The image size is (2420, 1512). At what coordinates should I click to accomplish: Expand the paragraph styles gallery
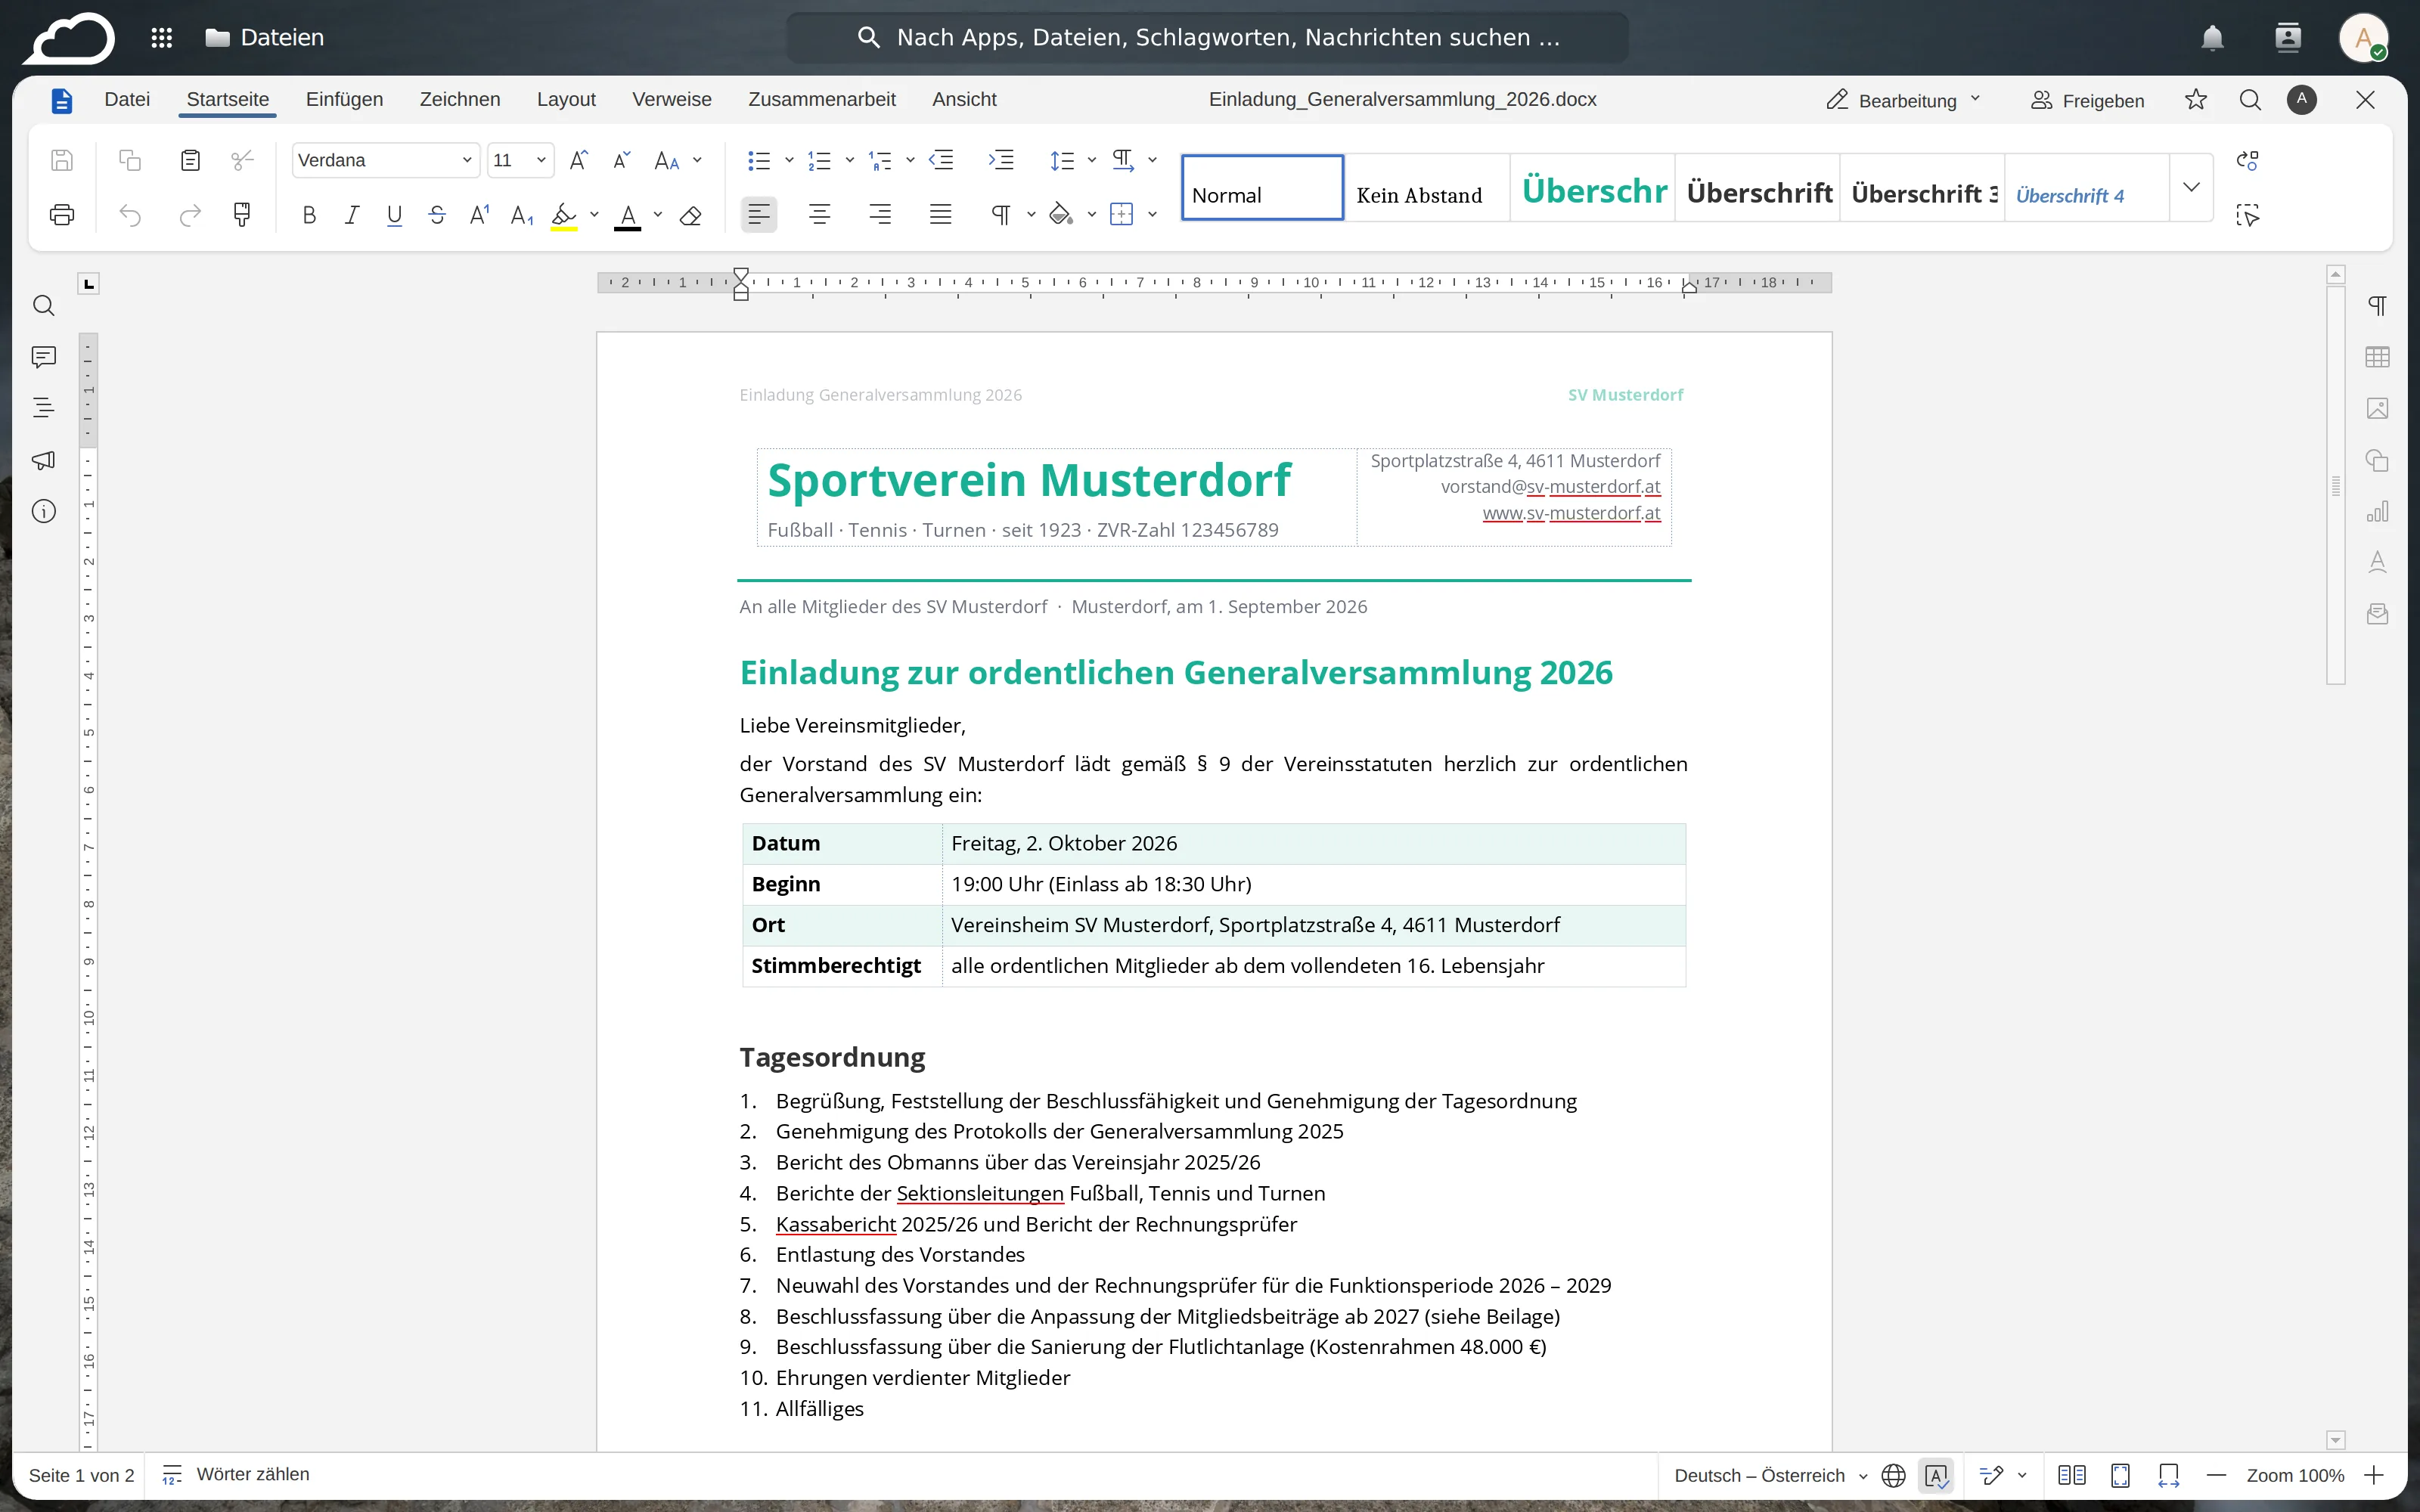[2191, 187]
